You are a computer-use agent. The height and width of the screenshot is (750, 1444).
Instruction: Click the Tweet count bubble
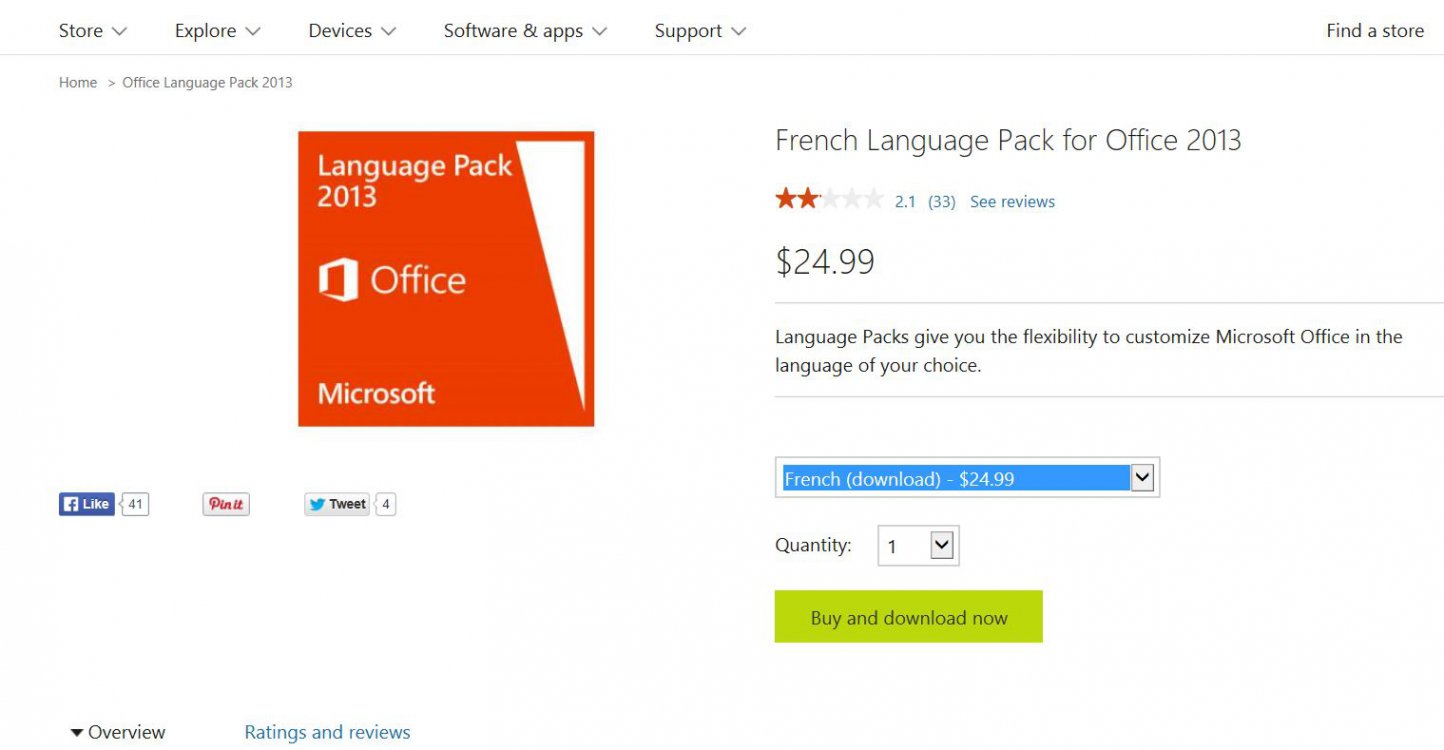[386, 504]
